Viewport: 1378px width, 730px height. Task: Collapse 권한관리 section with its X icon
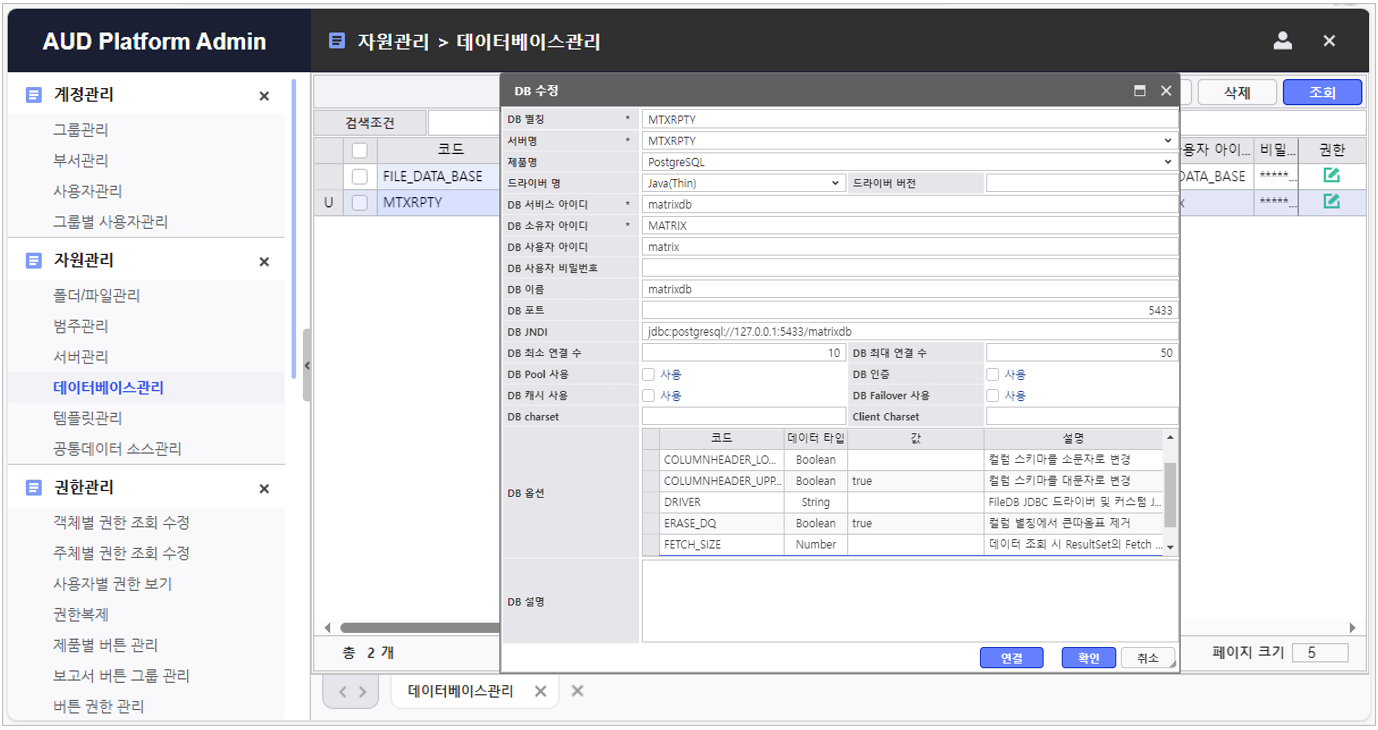[264, 489]
